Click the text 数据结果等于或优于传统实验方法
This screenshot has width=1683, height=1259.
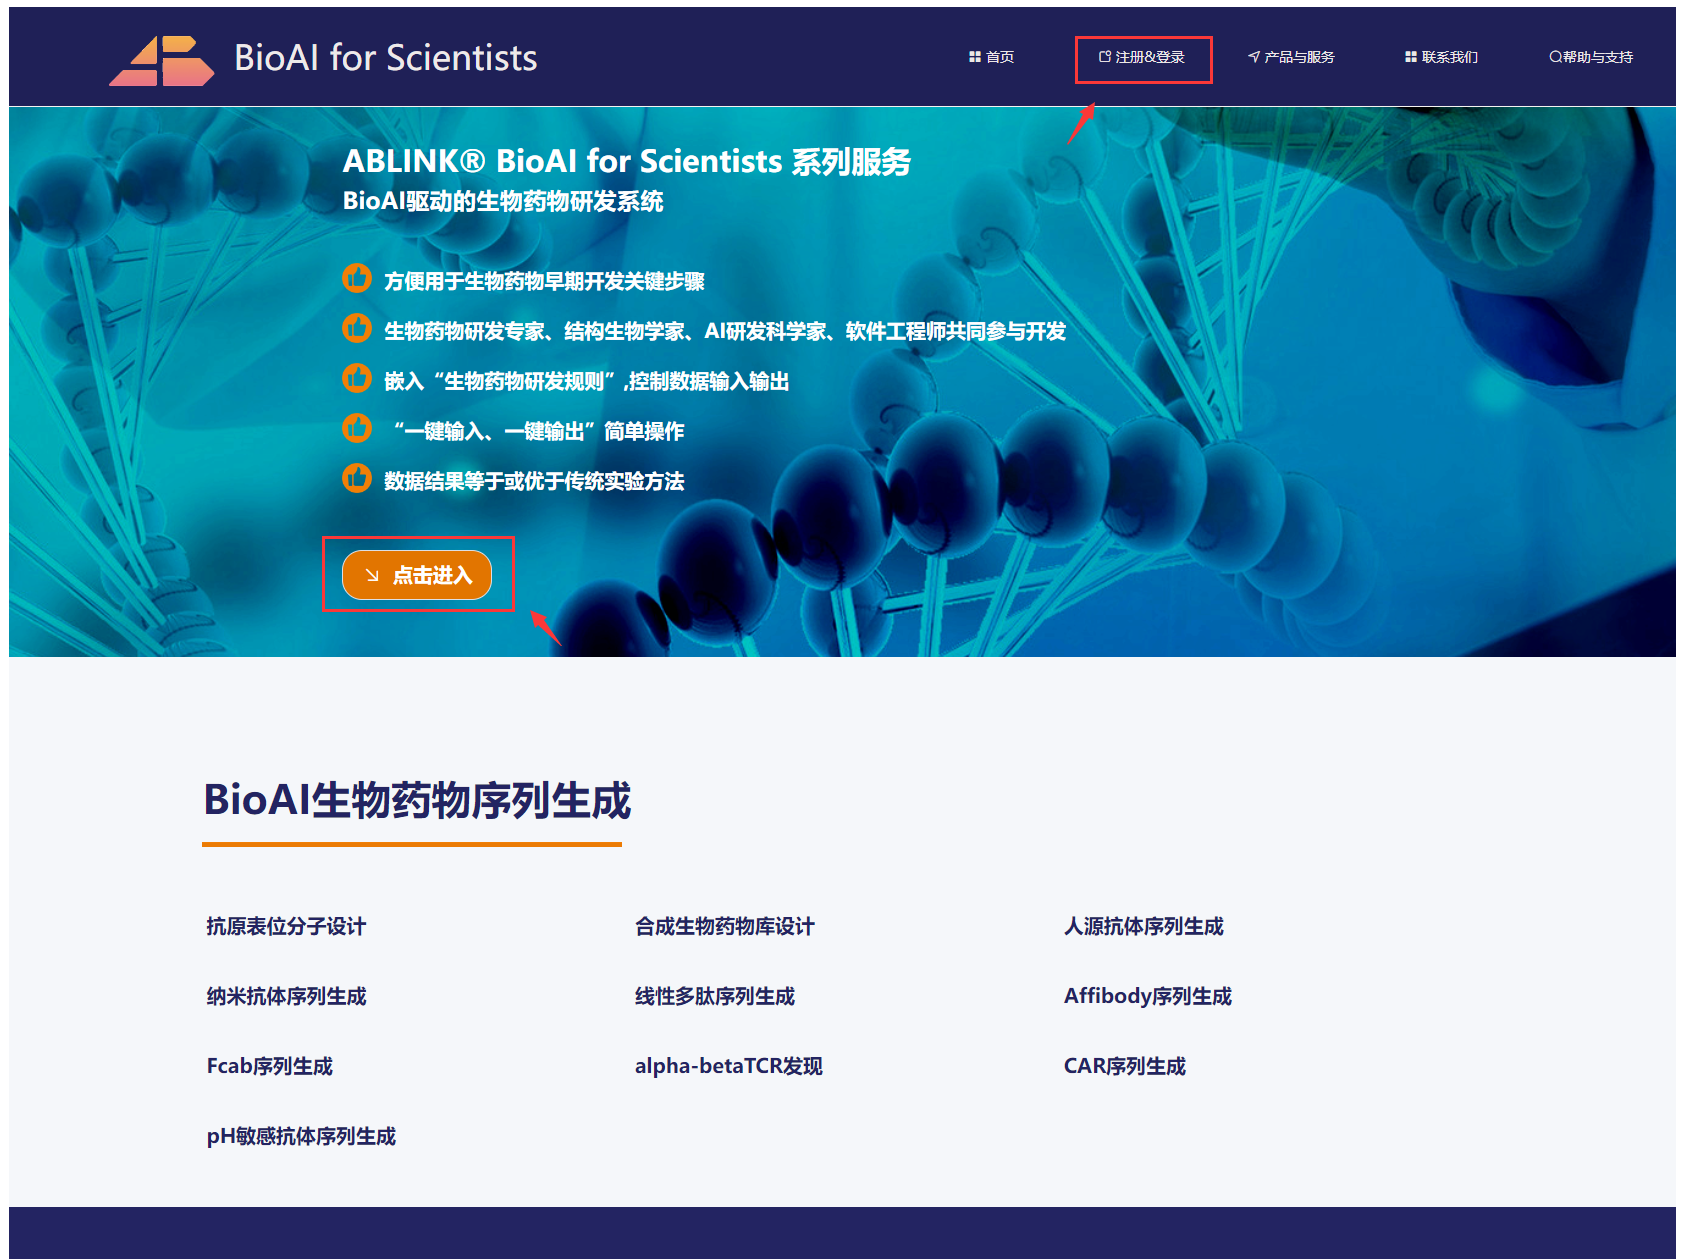pos(534,481)
